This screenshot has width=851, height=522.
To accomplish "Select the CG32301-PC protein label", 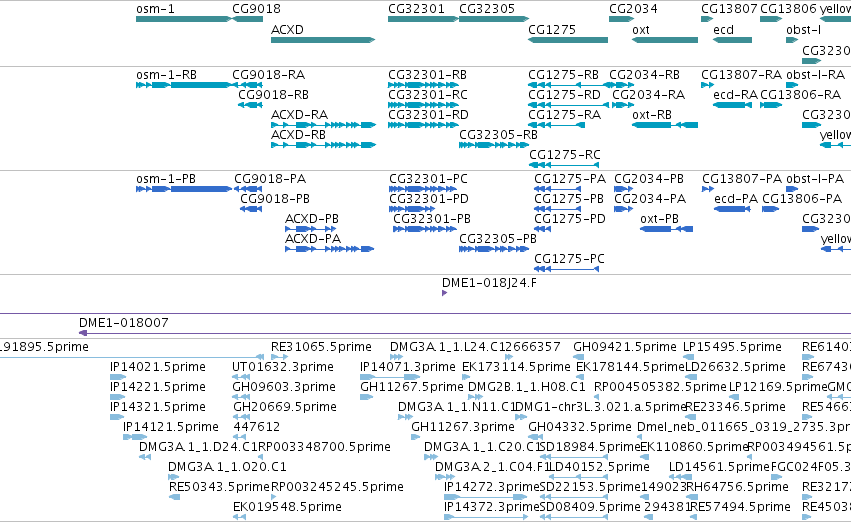I will [x=428, y=179].
